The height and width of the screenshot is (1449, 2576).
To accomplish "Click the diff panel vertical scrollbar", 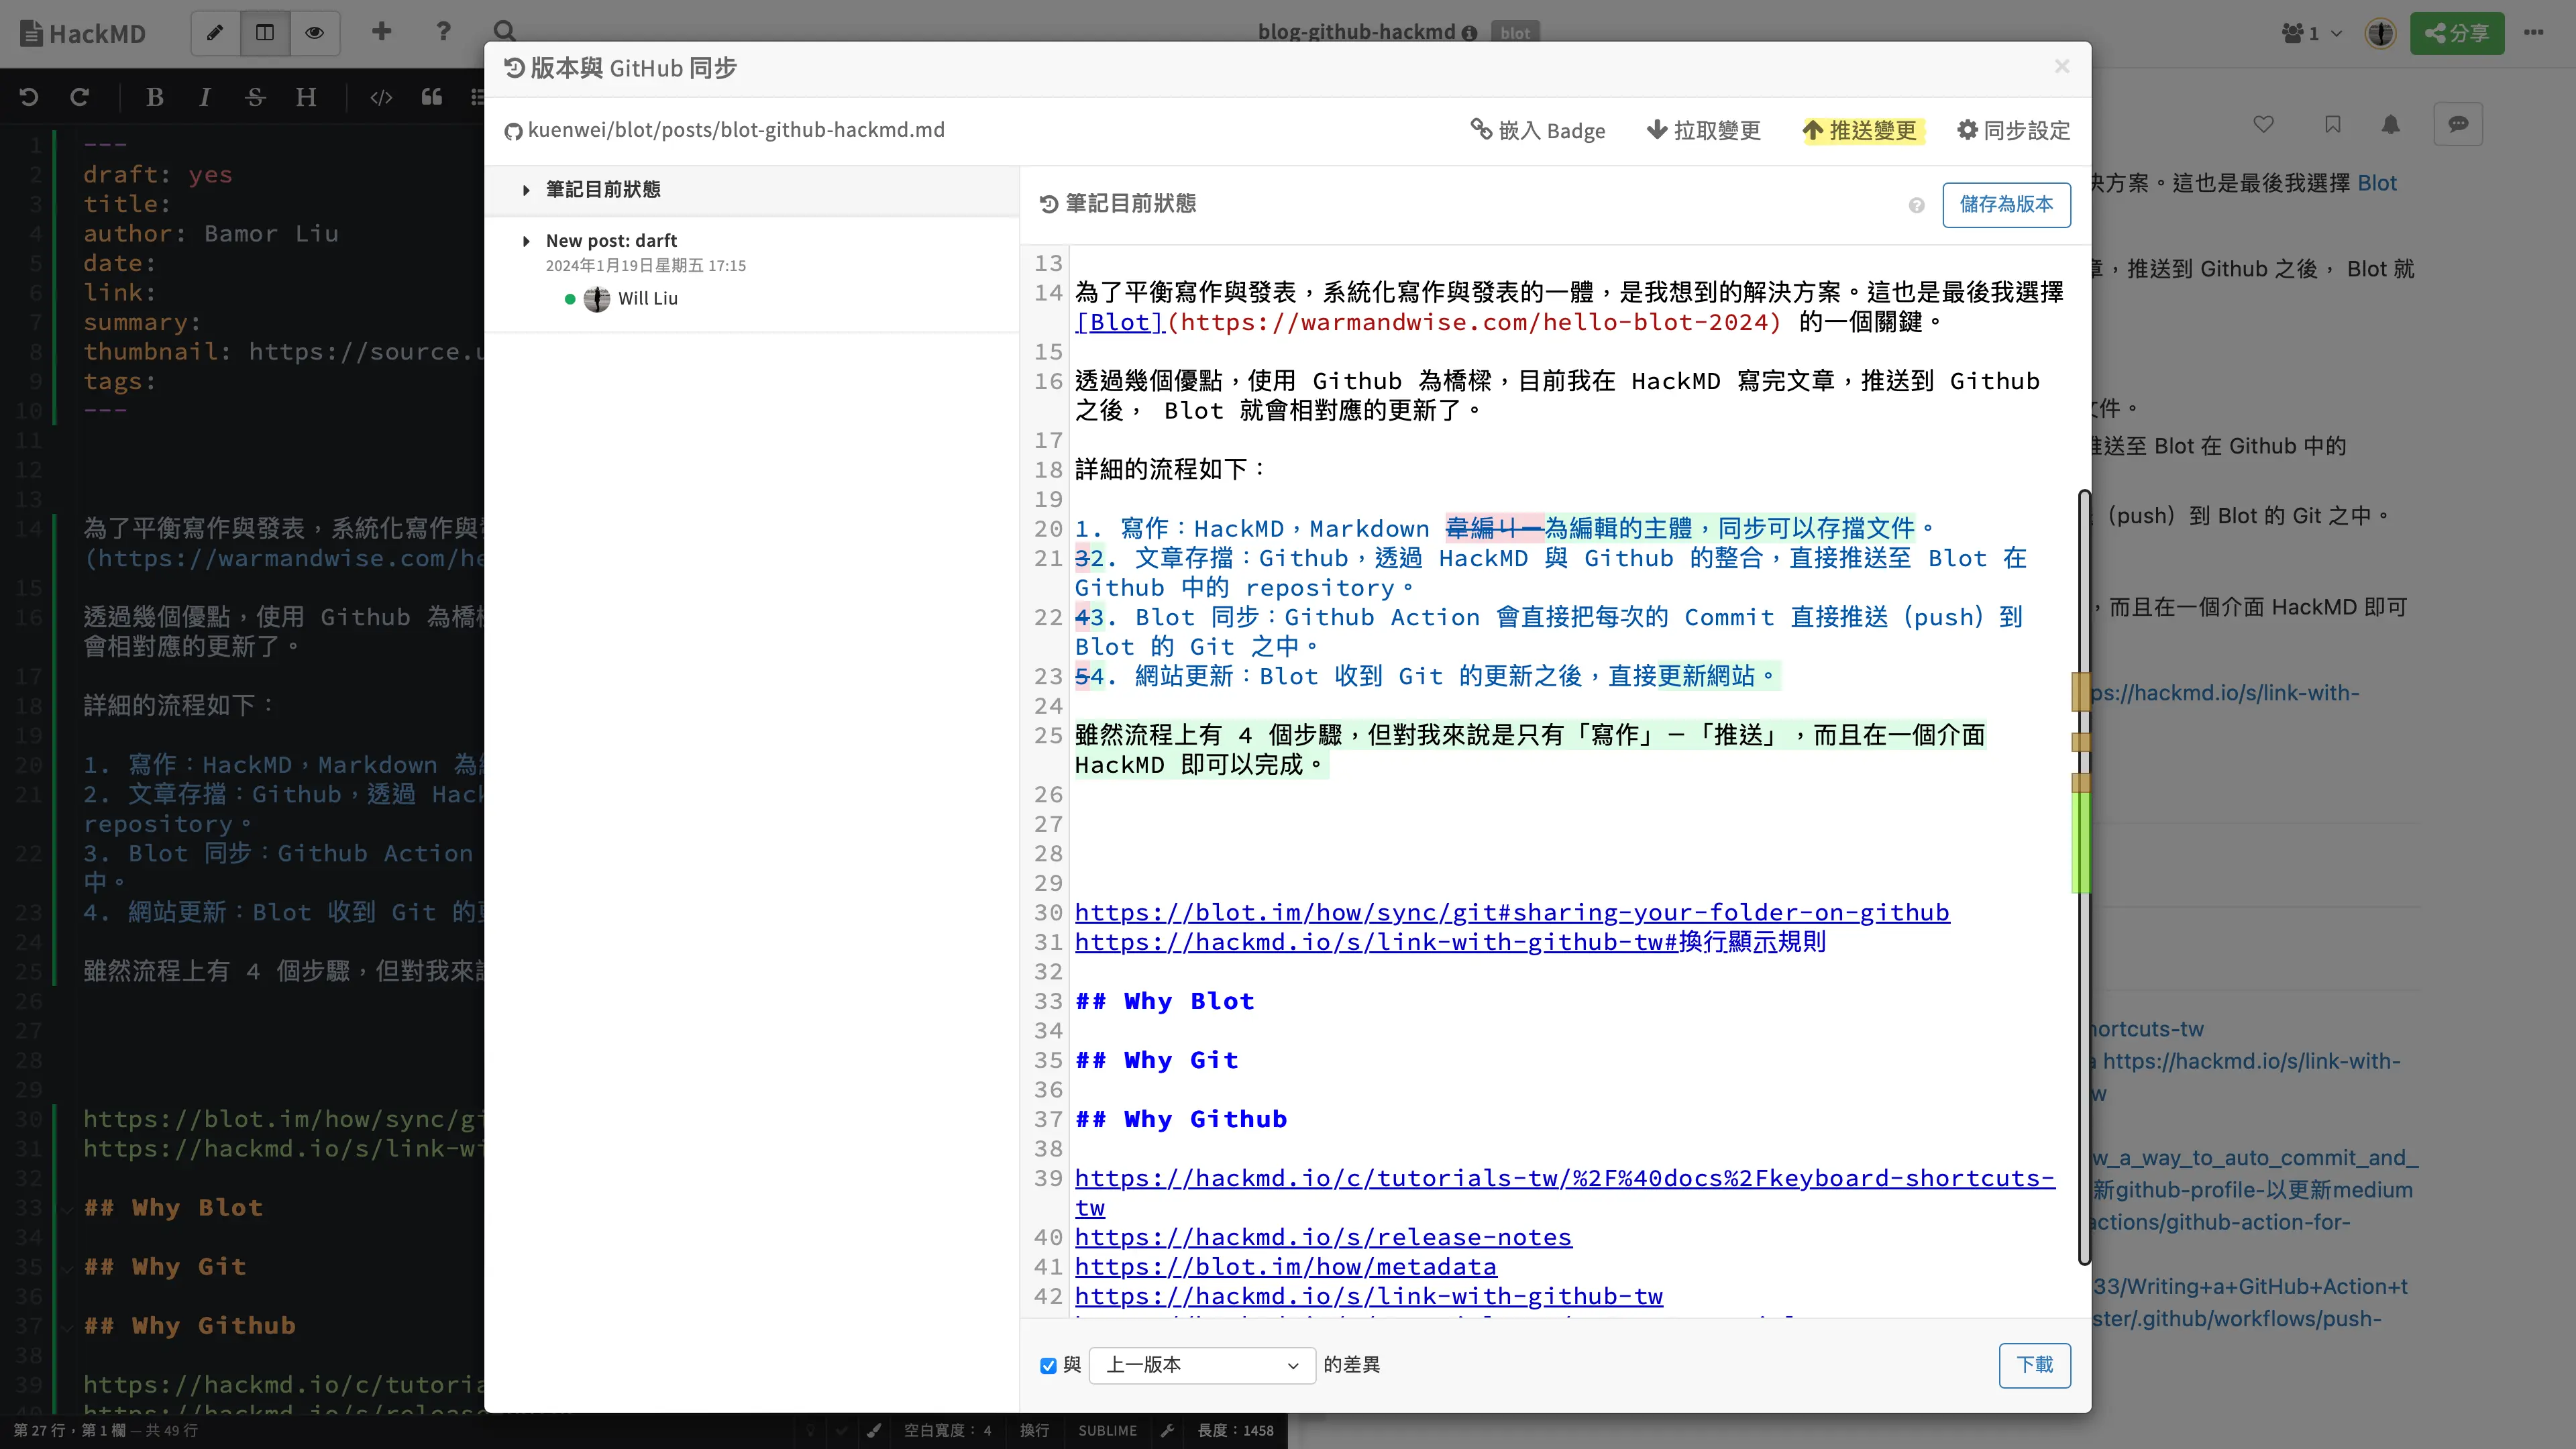I will [2084, 878].
